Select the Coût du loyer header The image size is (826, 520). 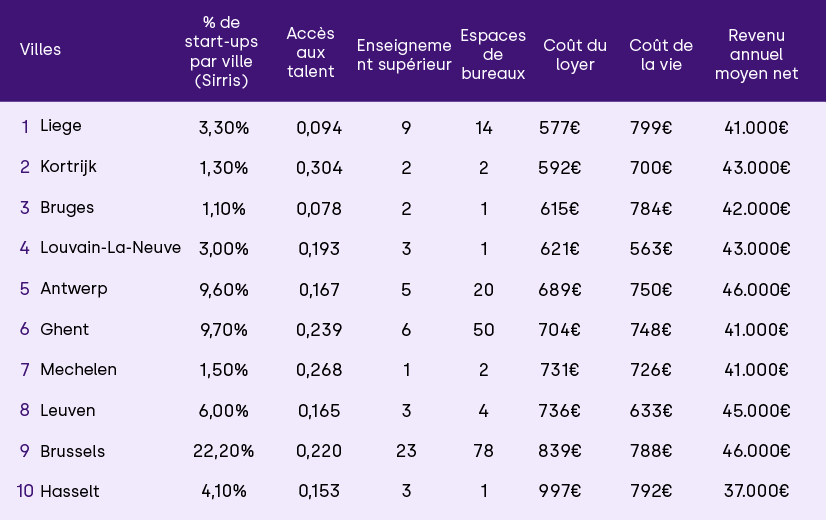[575, 55]
